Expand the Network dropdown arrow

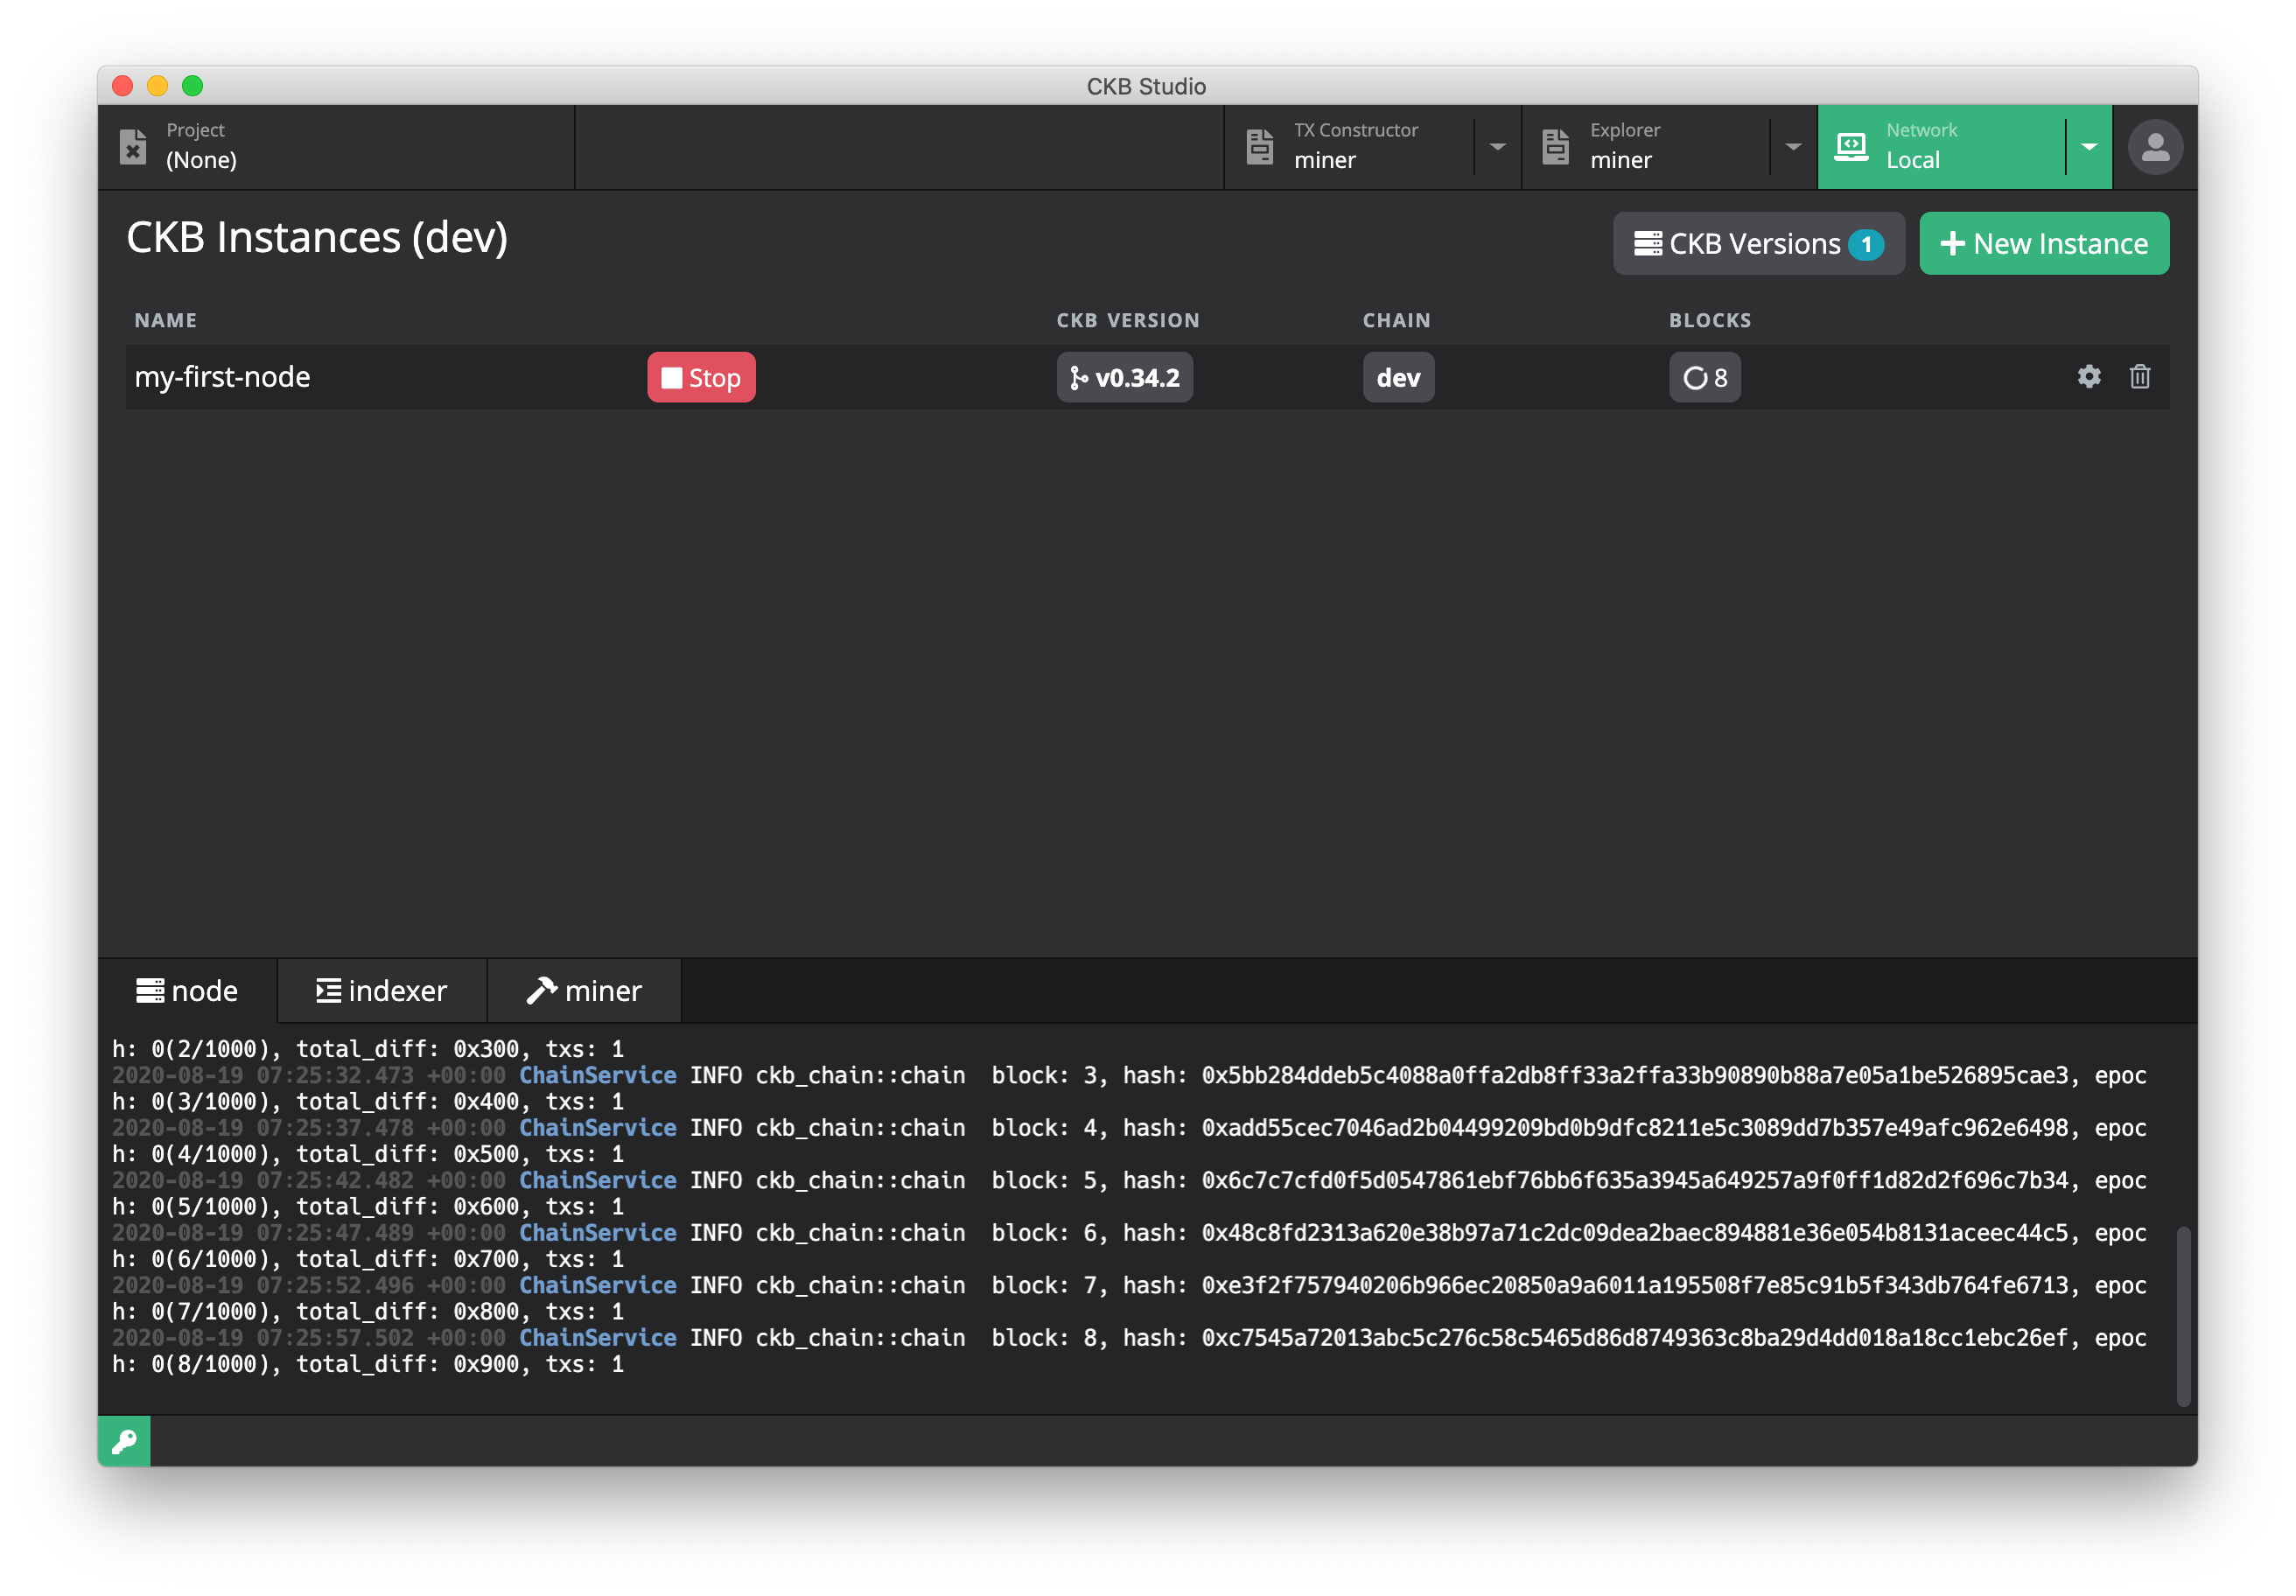(2089, 147)
